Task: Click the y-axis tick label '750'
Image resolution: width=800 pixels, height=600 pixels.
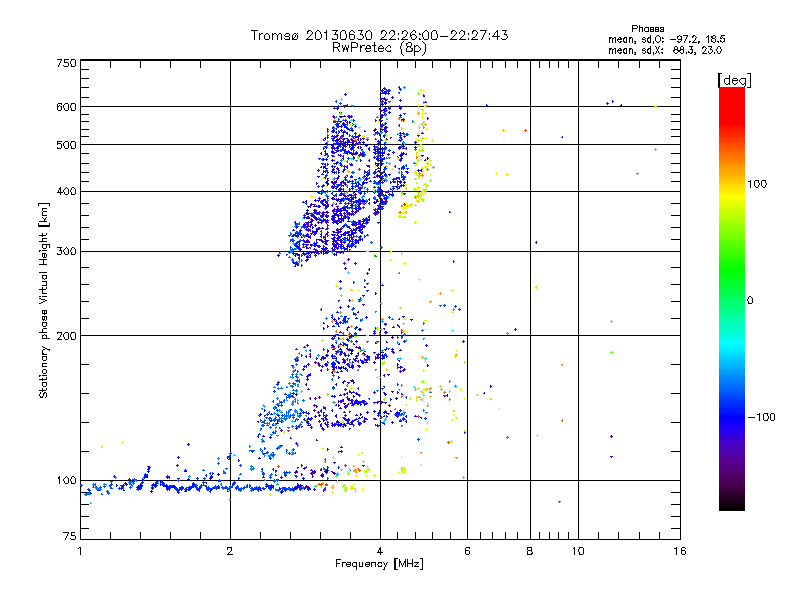Action: (x=66, y=63)
